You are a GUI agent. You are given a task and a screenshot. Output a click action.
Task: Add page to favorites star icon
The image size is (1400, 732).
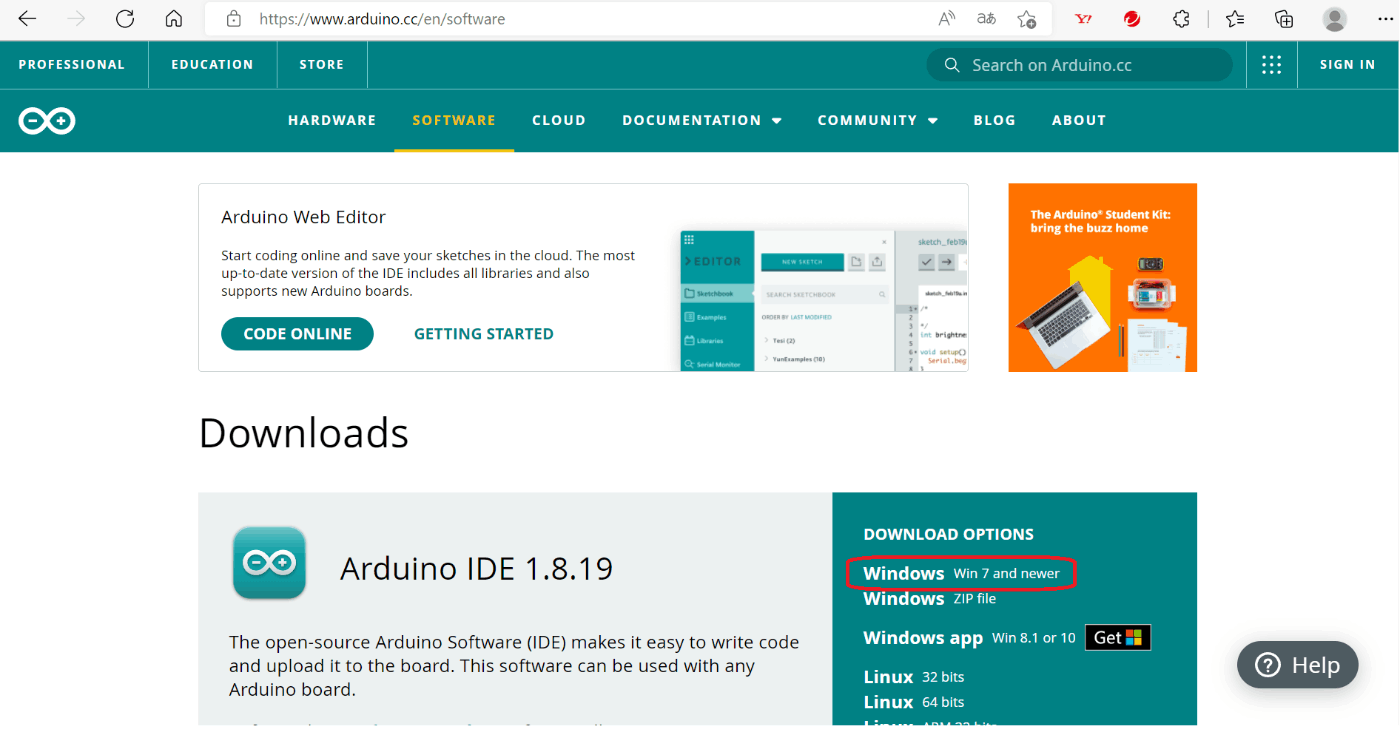coord(1027,19)
